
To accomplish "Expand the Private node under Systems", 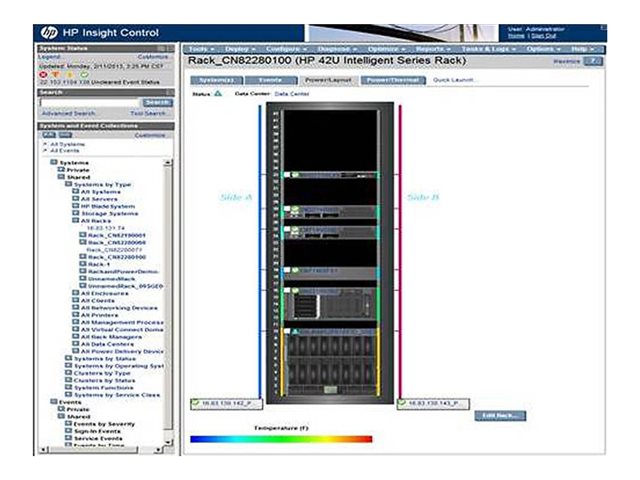I will (61, 170).
